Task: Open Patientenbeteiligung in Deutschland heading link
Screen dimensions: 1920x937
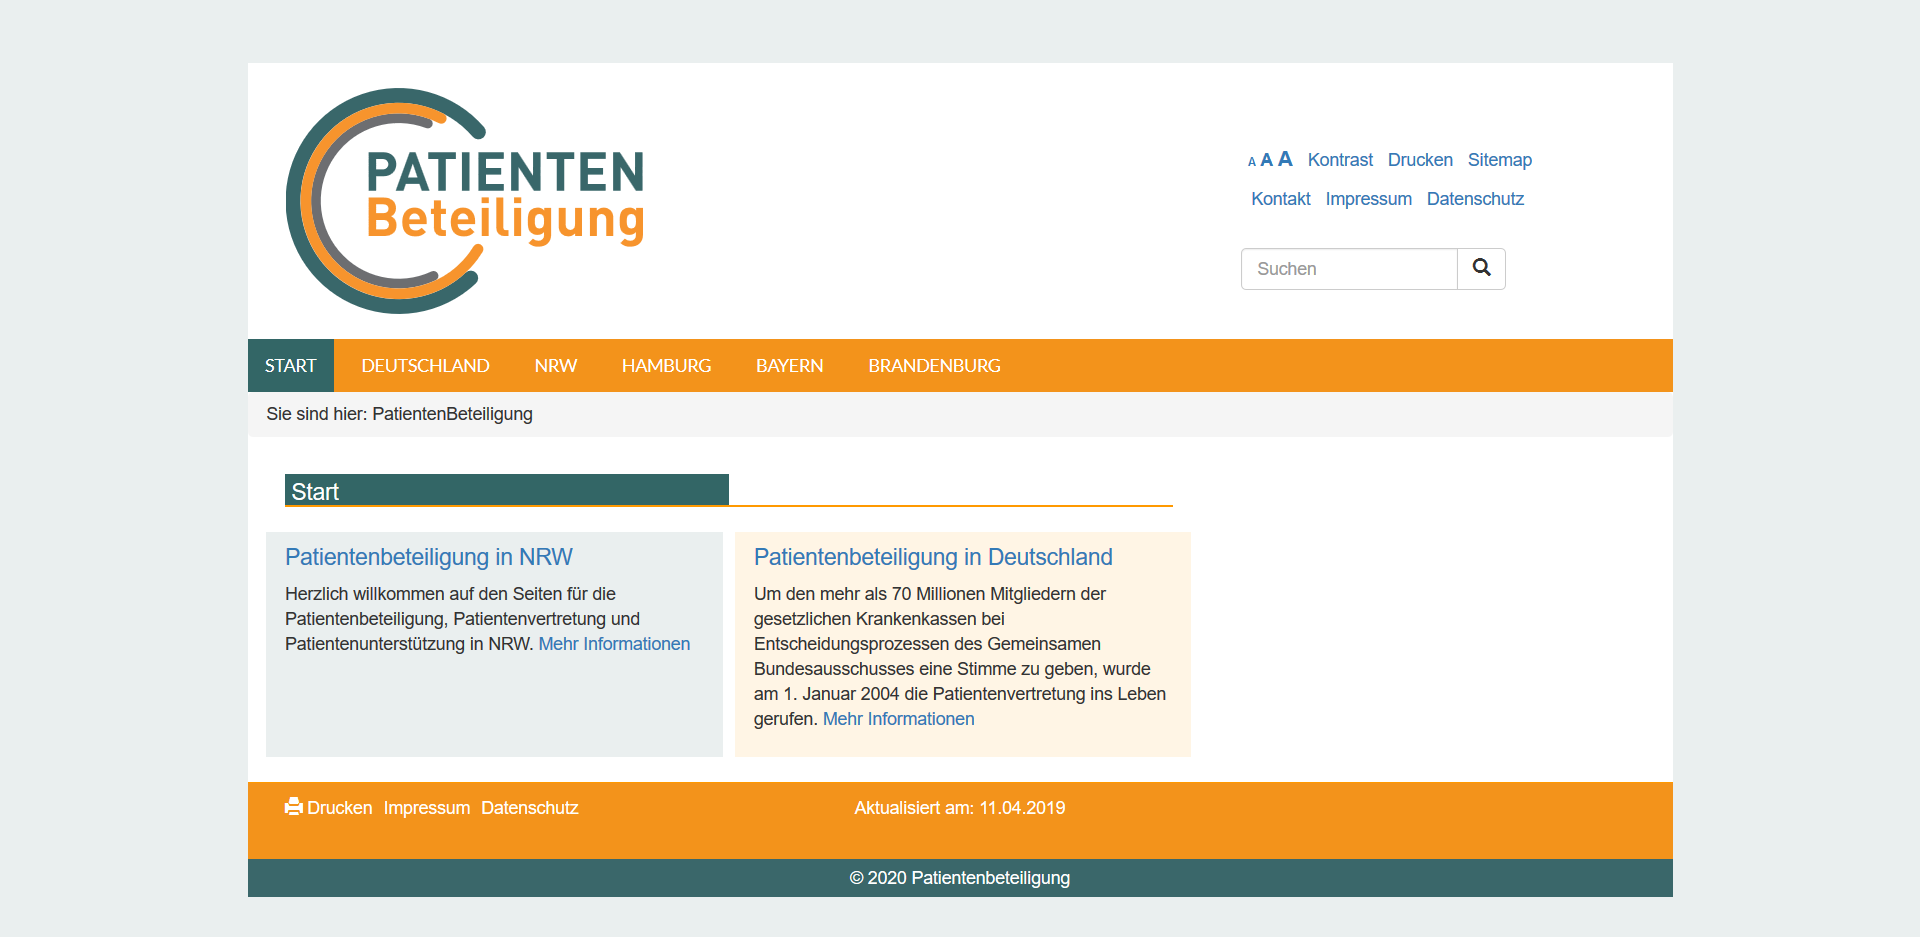Action: tap(933, 557)
